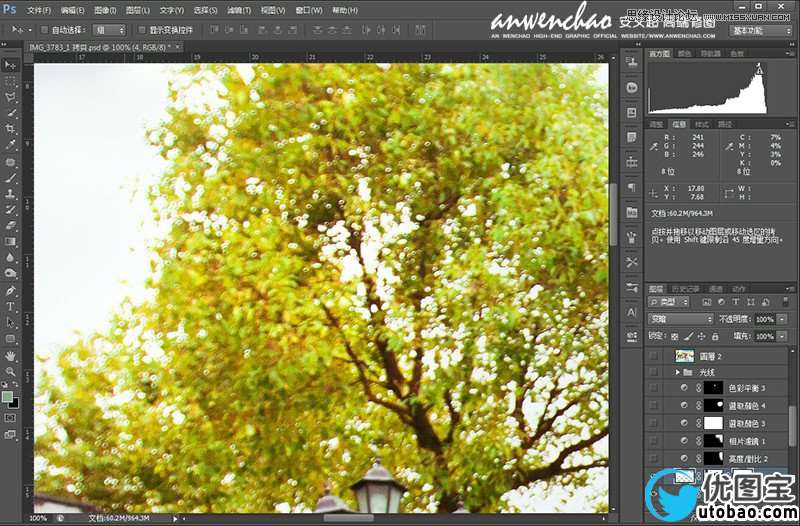
Task: Select the Zoom tool
Action: pos(10,371)
